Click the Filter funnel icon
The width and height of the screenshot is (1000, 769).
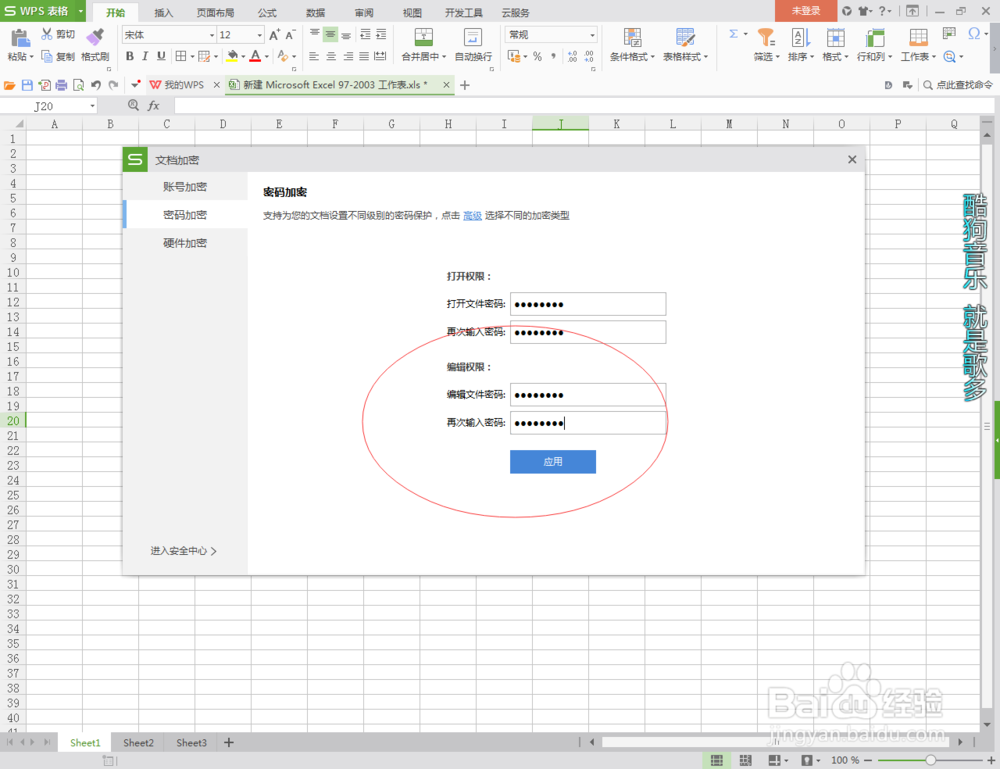766,37
